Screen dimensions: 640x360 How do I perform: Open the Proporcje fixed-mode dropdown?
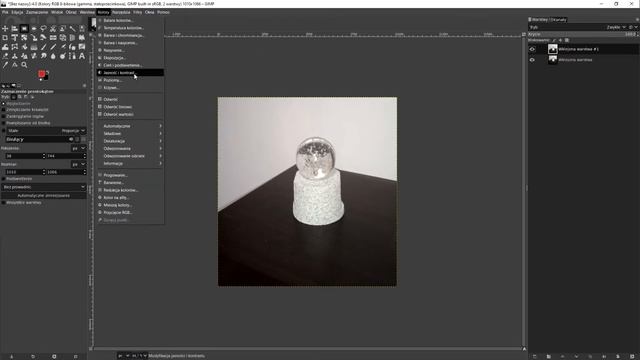coord(73,131)
